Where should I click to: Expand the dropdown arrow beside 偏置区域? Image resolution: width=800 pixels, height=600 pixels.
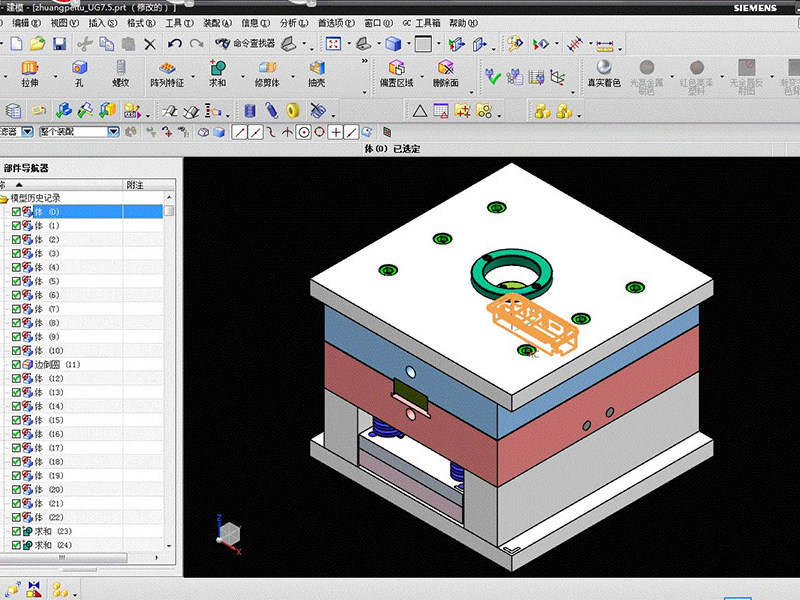(x=422, y=77)
